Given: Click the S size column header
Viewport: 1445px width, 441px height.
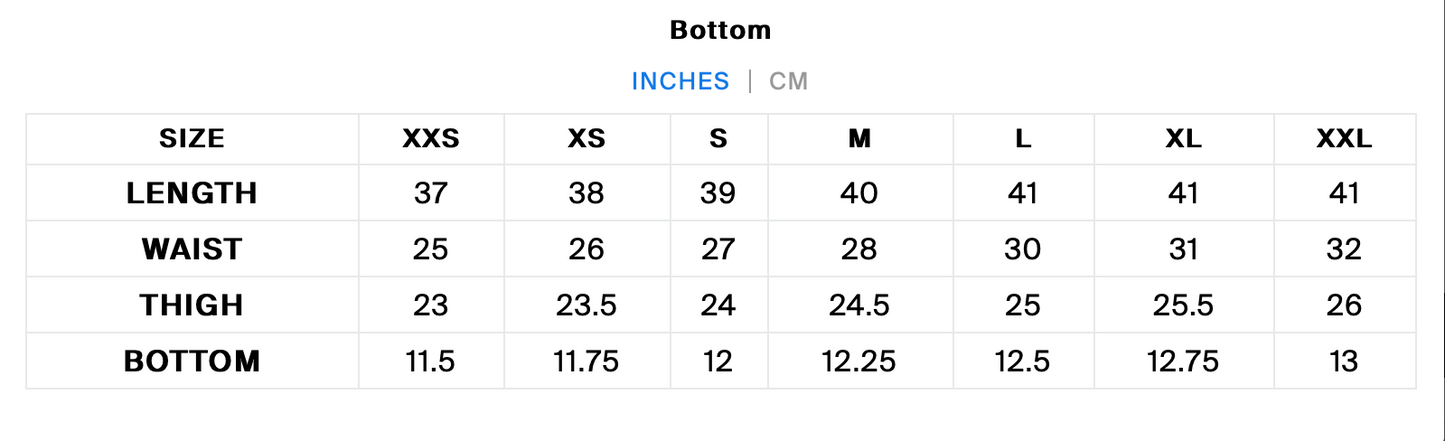Looking at the screenshot, I should [718, 139].
